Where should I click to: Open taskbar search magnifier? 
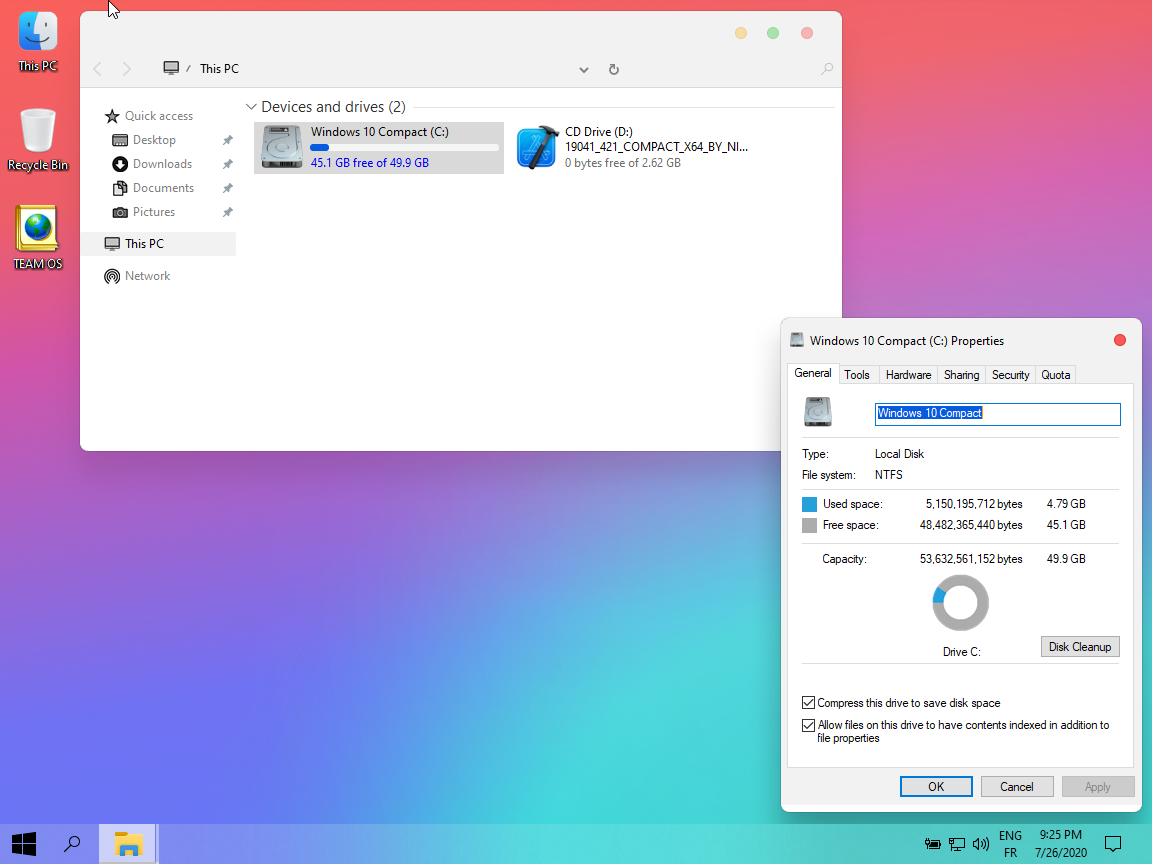[72, 844]
